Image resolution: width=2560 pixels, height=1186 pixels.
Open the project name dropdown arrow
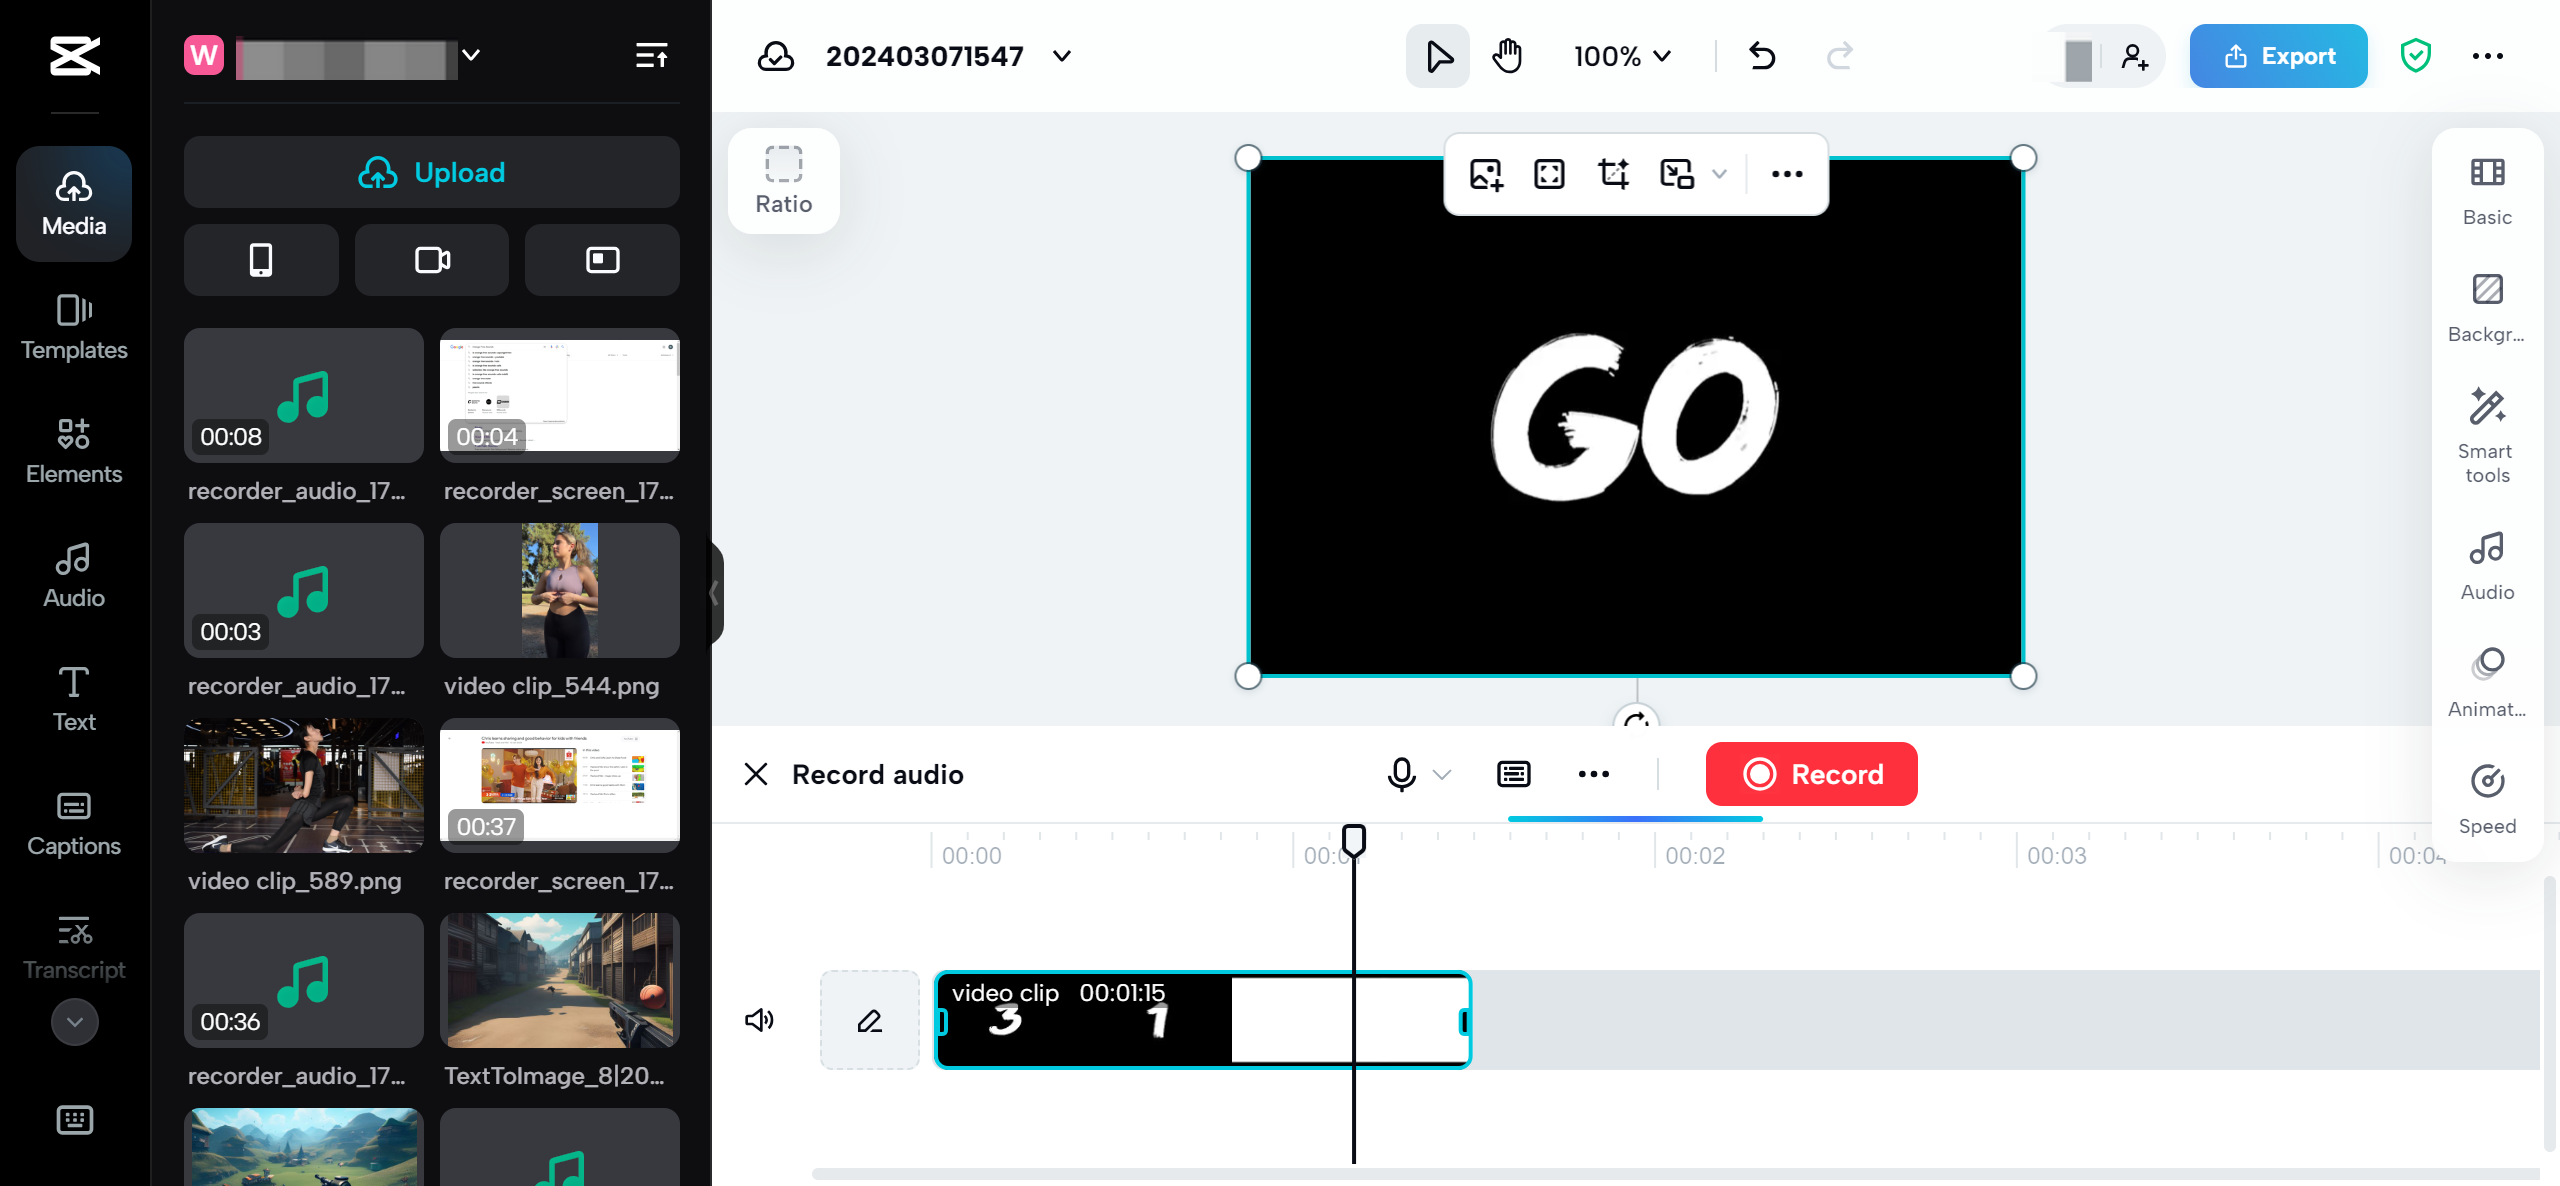pos(1062,56)
